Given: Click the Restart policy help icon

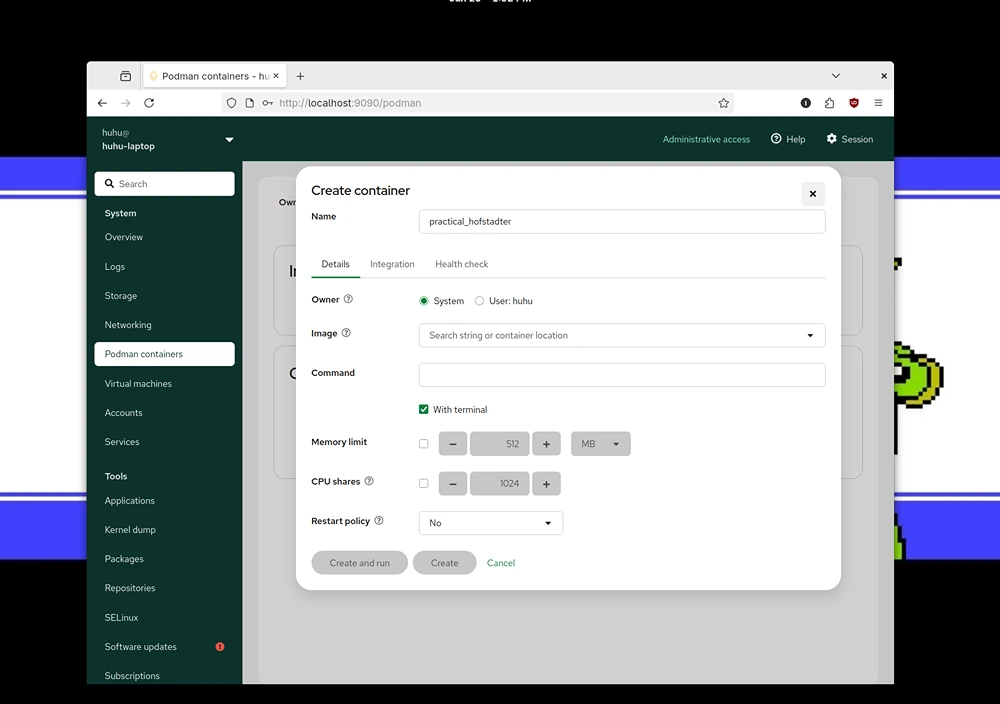Looking at the screenshot, I should pos(379,520).
